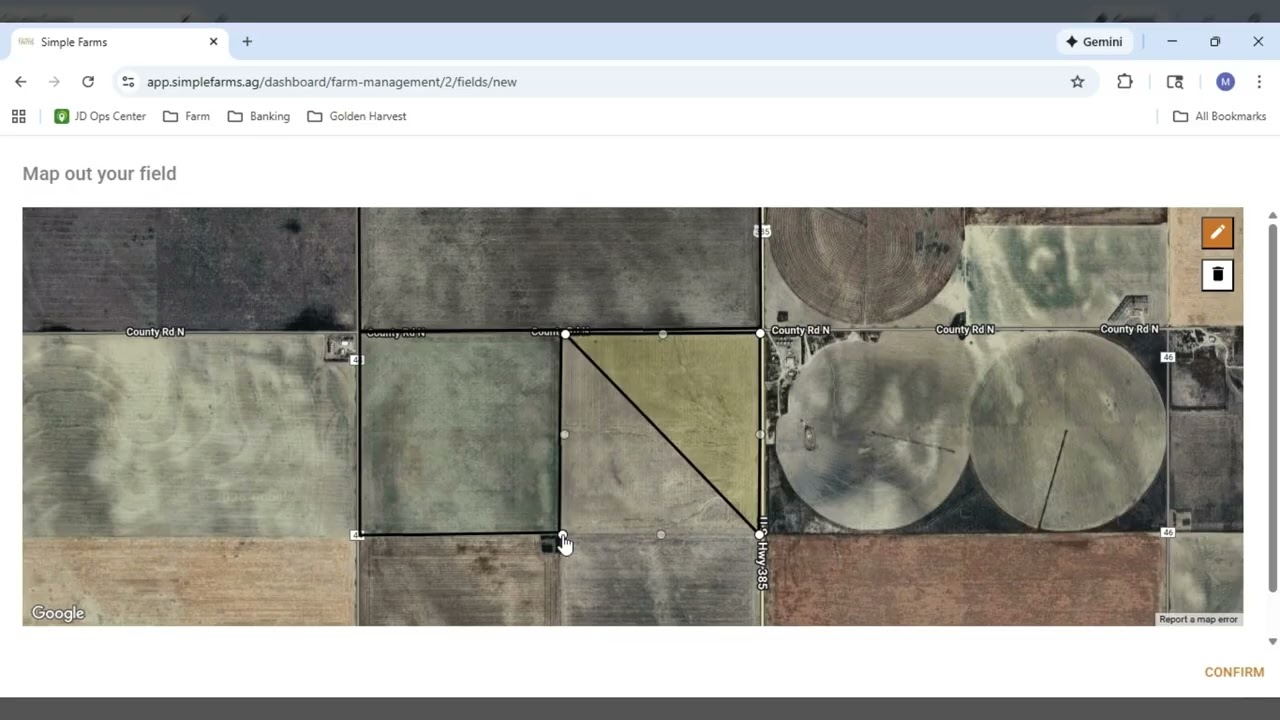This screenshot has height=720, width=1280.
Task: Click the CONFIRM button
Action: pos(1234,672)
